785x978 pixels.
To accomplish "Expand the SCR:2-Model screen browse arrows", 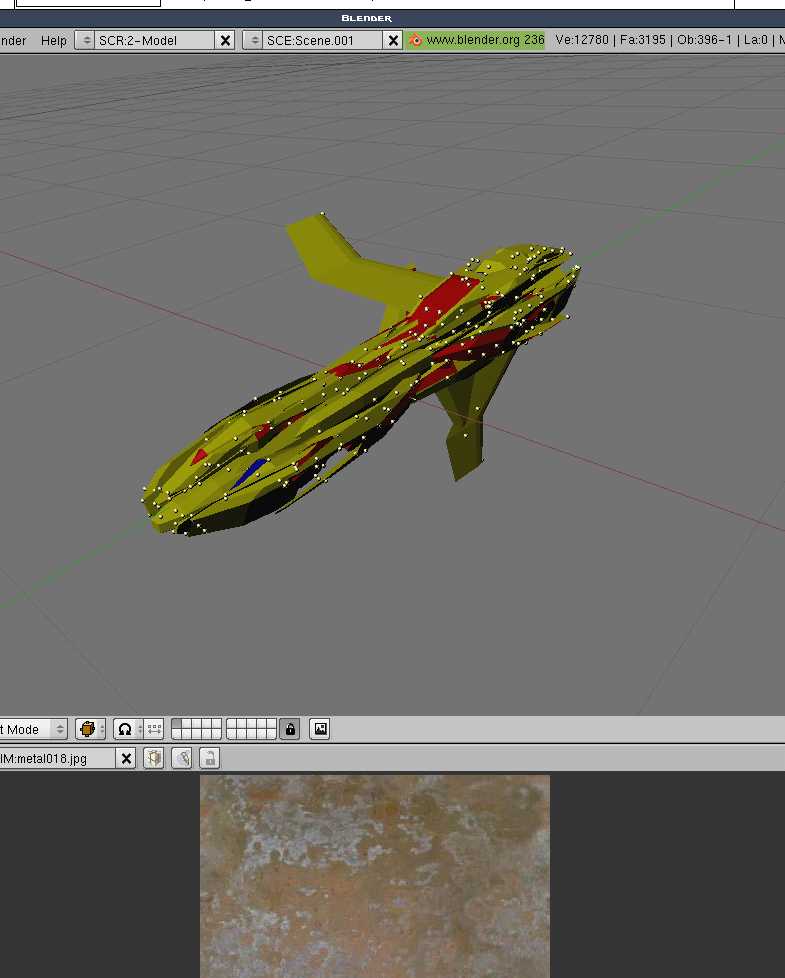I will pos(86,40).
